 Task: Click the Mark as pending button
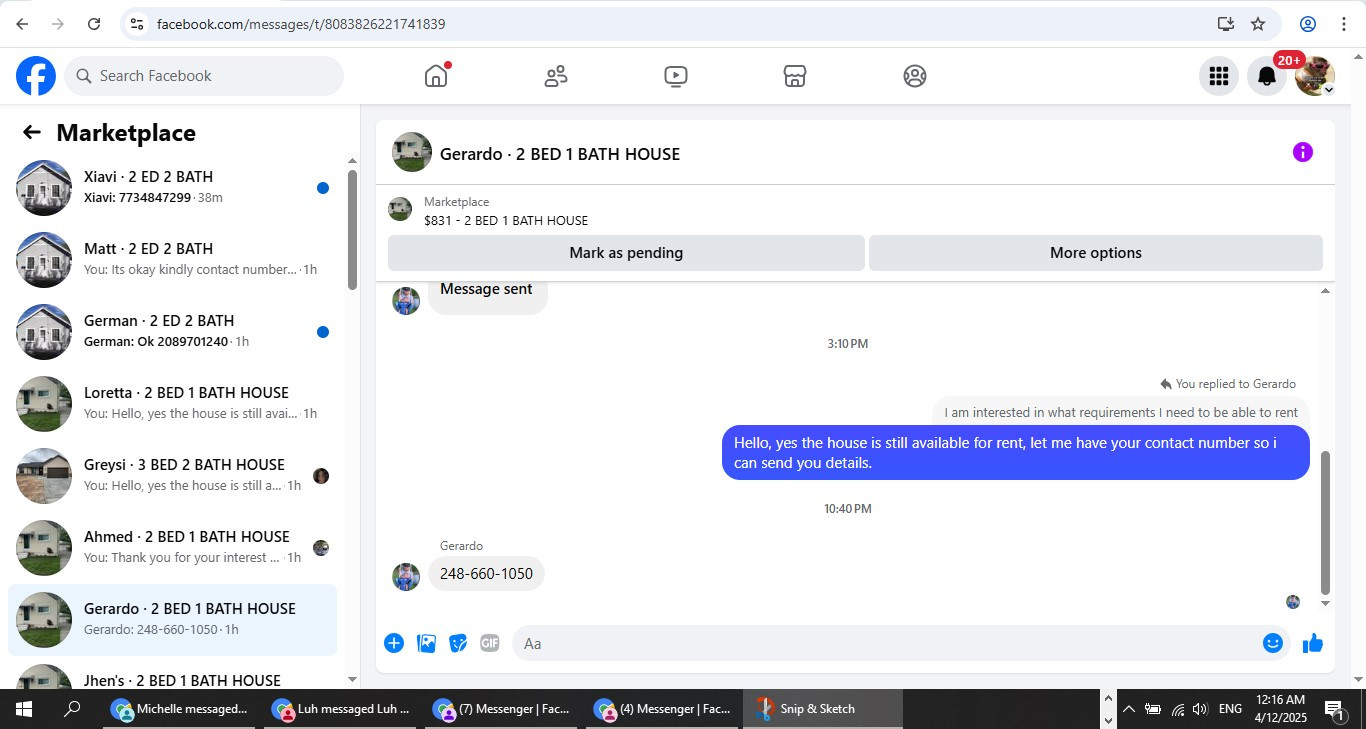[x=626, y=253]
